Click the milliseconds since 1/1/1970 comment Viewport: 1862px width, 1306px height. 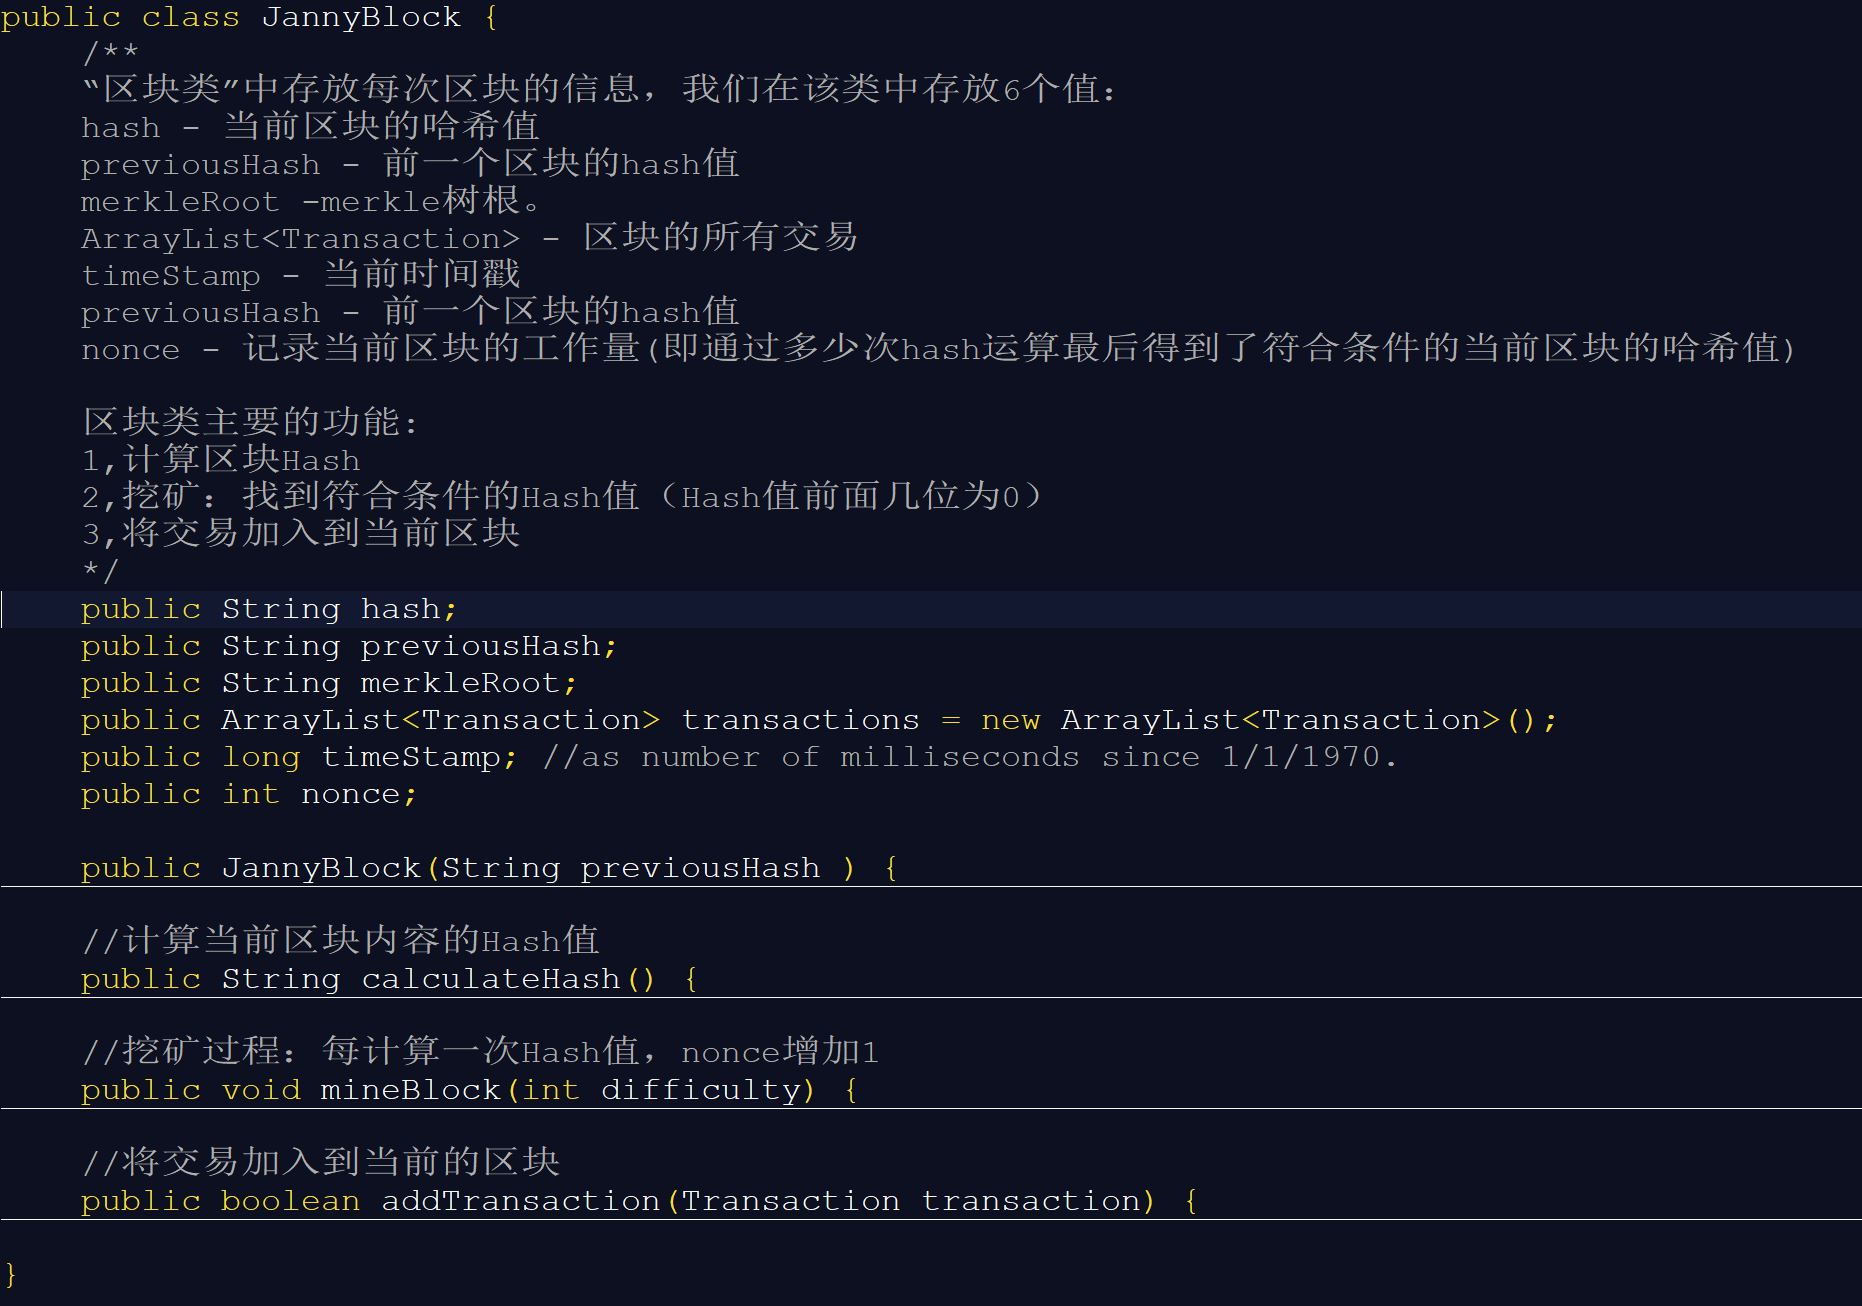[969, 757]
